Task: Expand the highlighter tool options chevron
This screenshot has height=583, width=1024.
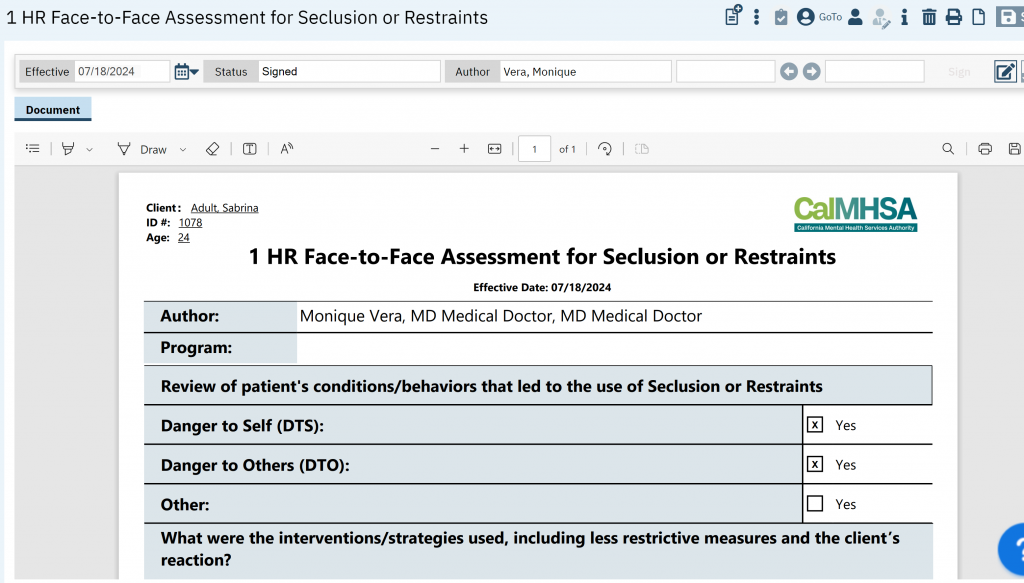Action: click(x=89, y=149)
